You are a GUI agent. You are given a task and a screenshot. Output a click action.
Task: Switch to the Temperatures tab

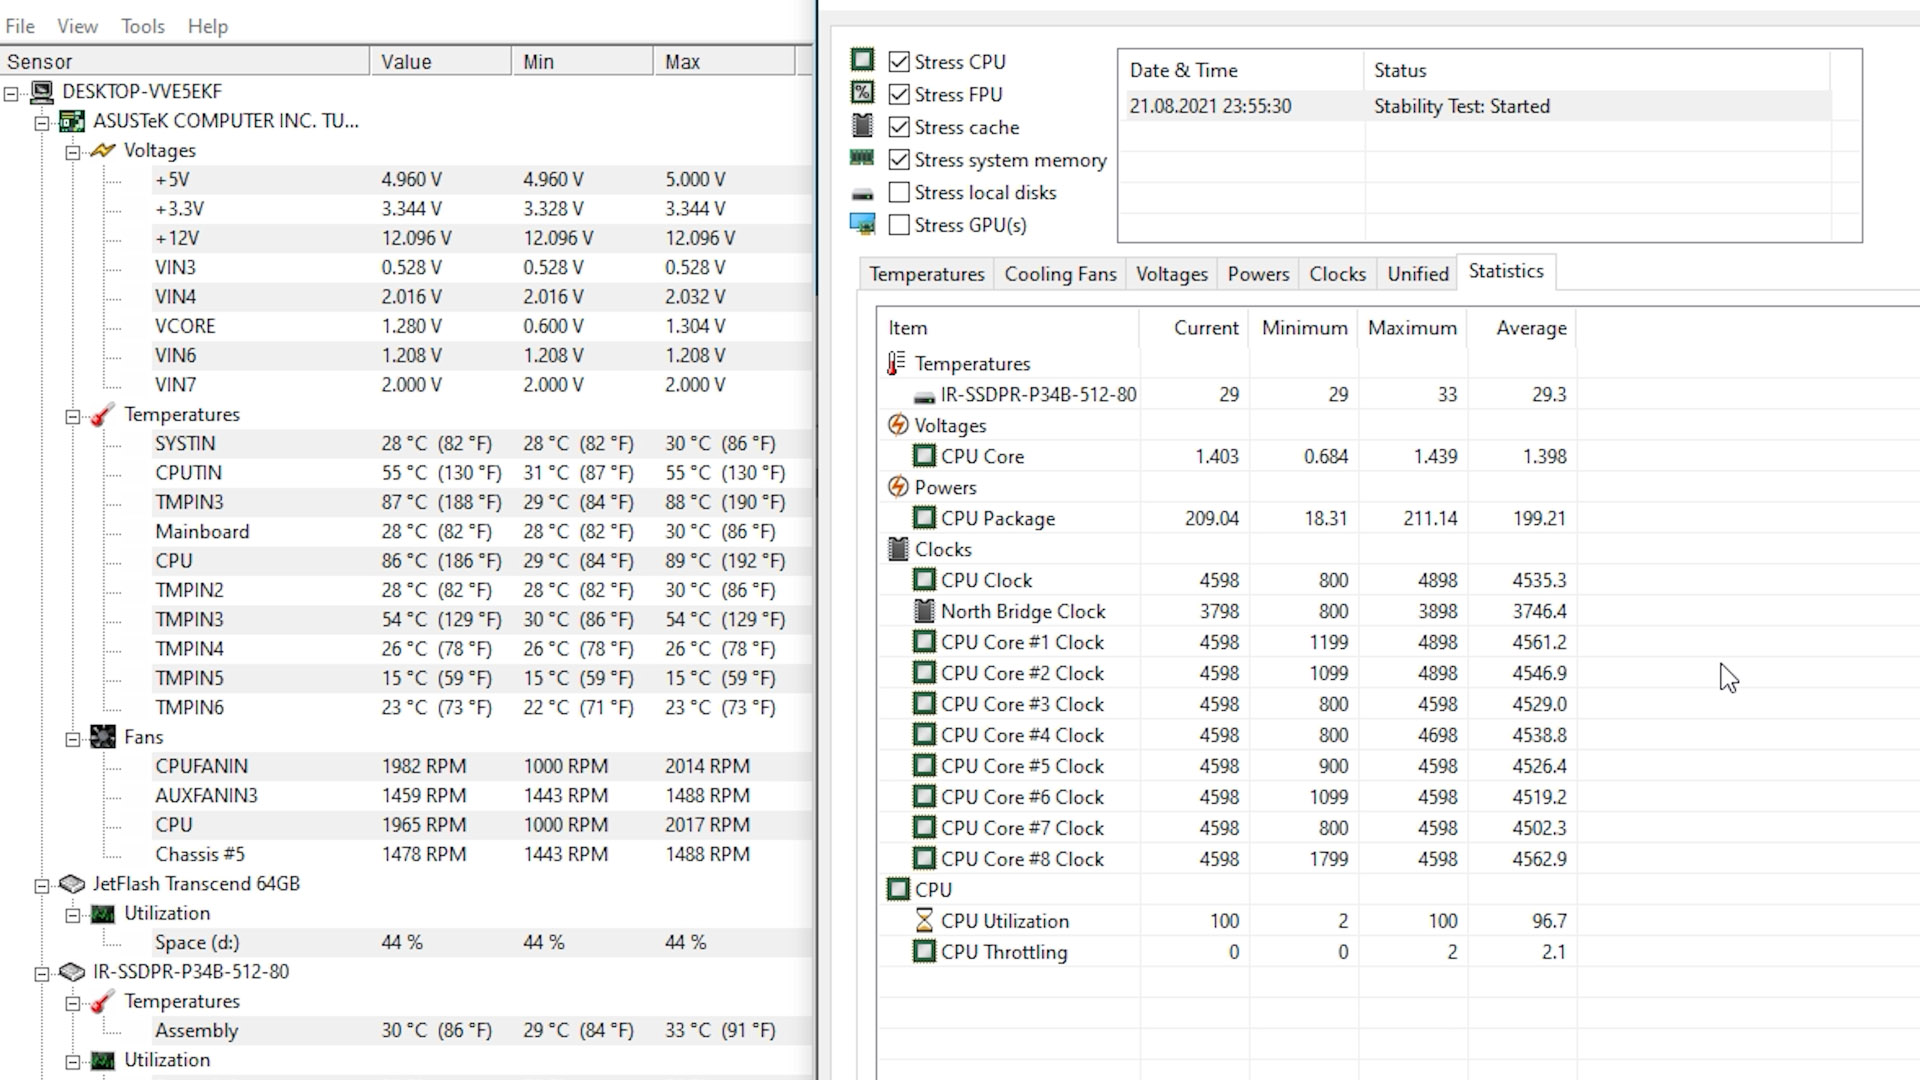927,274
